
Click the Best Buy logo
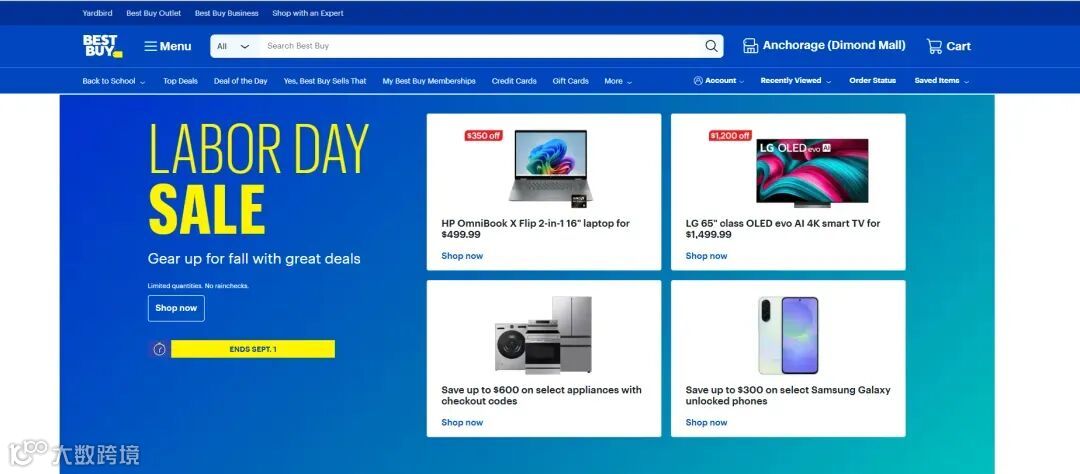[x=103, y=46]
